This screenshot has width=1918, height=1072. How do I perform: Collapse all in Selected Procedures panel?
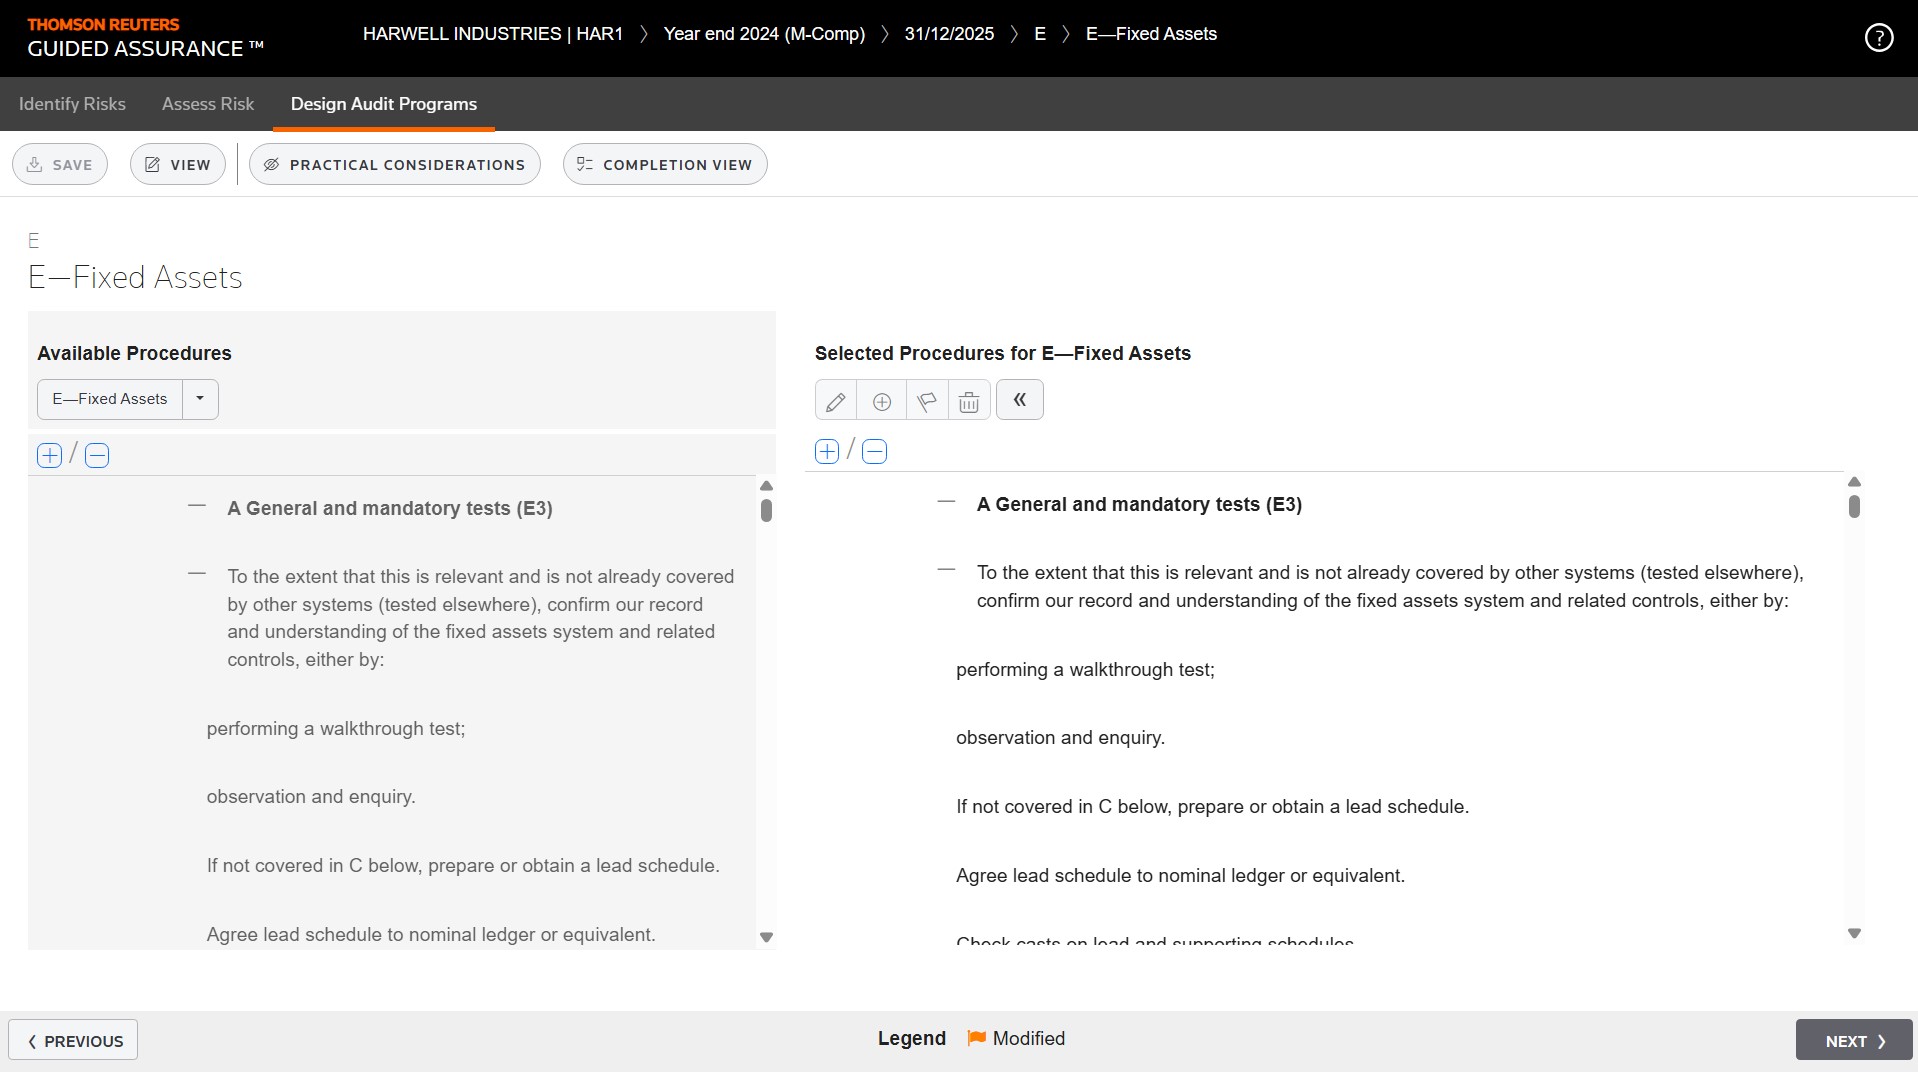tap(874, 452)
